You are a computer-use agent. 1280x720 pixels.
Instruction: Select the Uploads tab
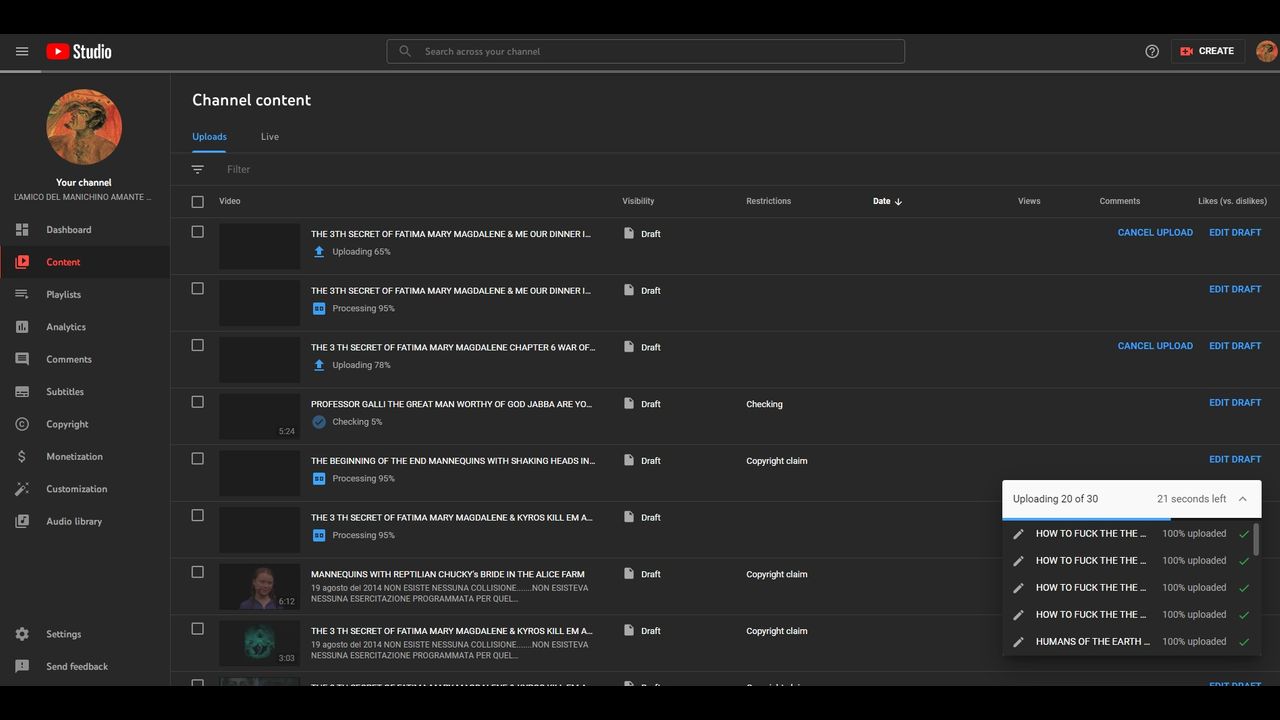pyautogui.click(x=209, y=137)
